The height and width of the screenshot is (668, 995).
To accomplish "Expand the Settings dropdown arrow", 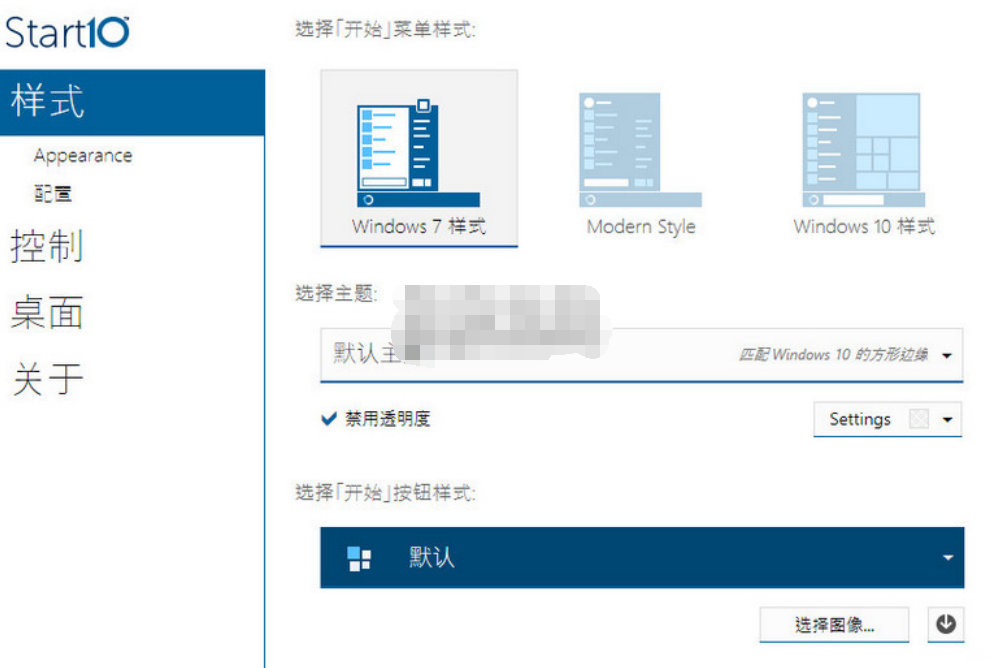I will click(947, 419).
